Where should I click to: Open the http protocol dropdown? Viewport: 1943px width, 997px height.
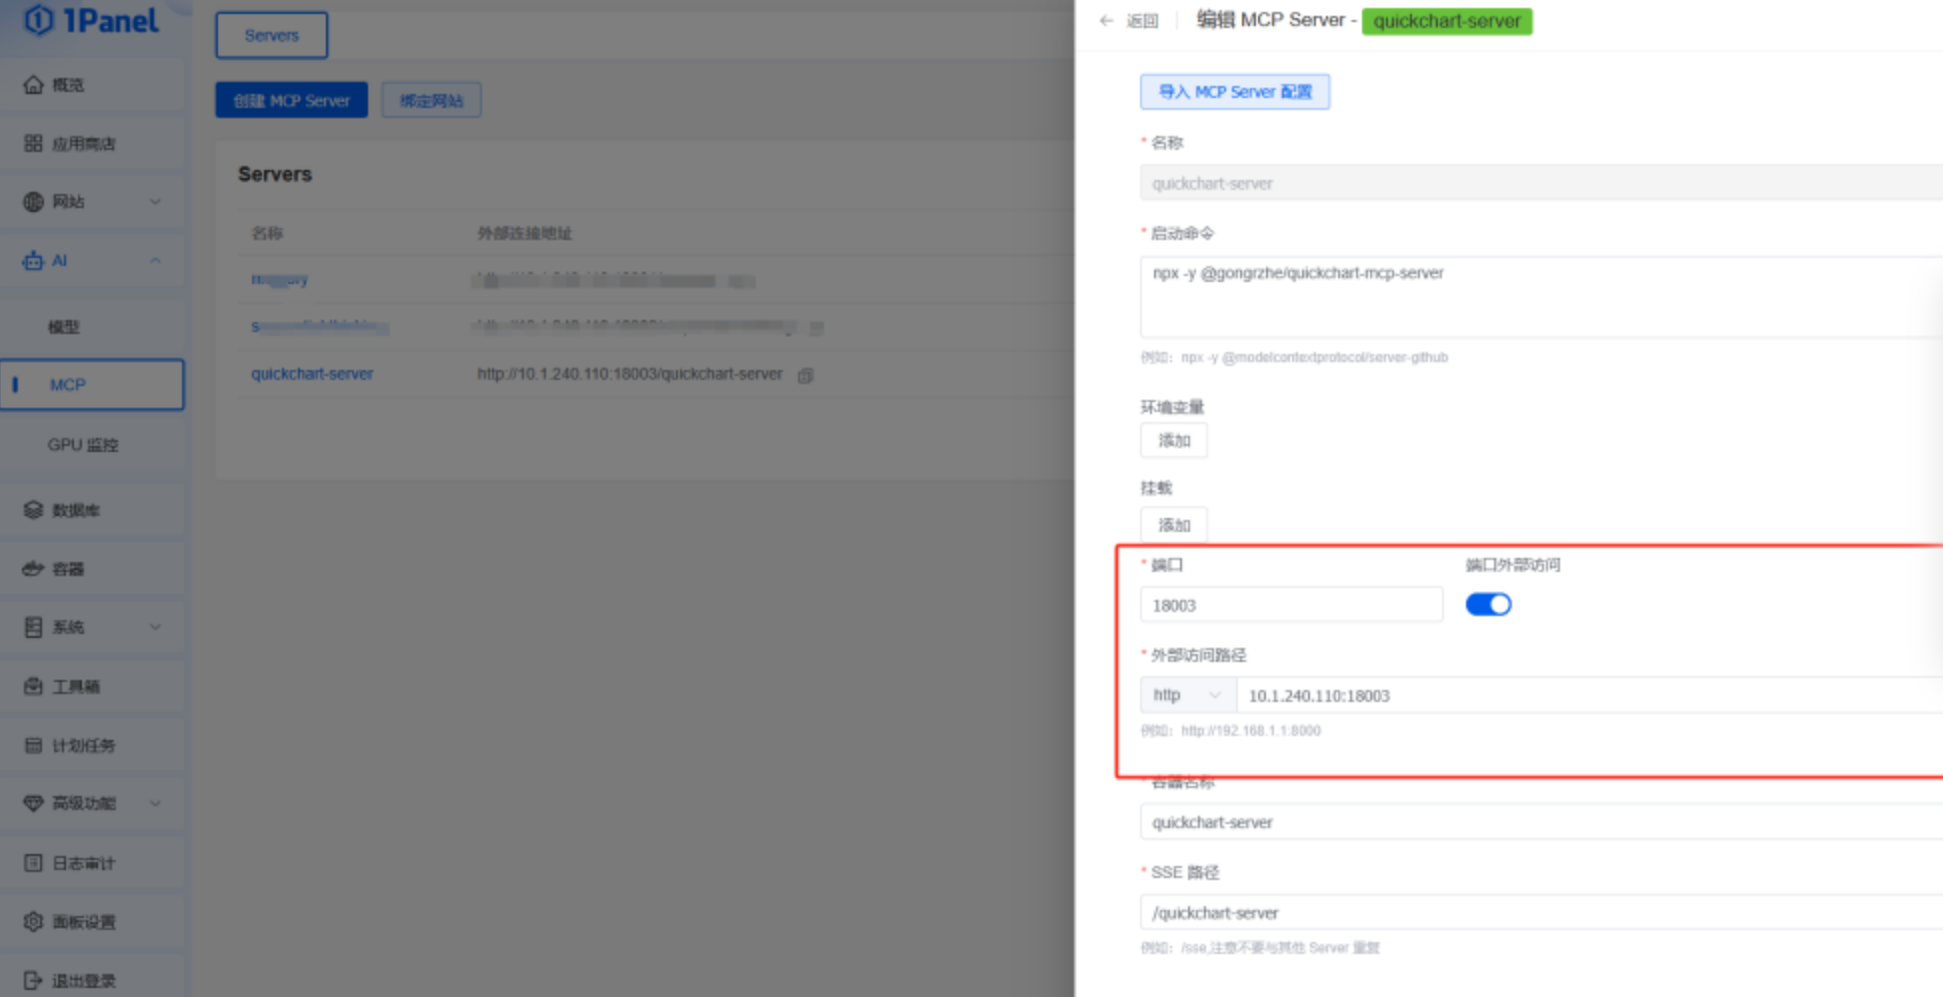1187,695
